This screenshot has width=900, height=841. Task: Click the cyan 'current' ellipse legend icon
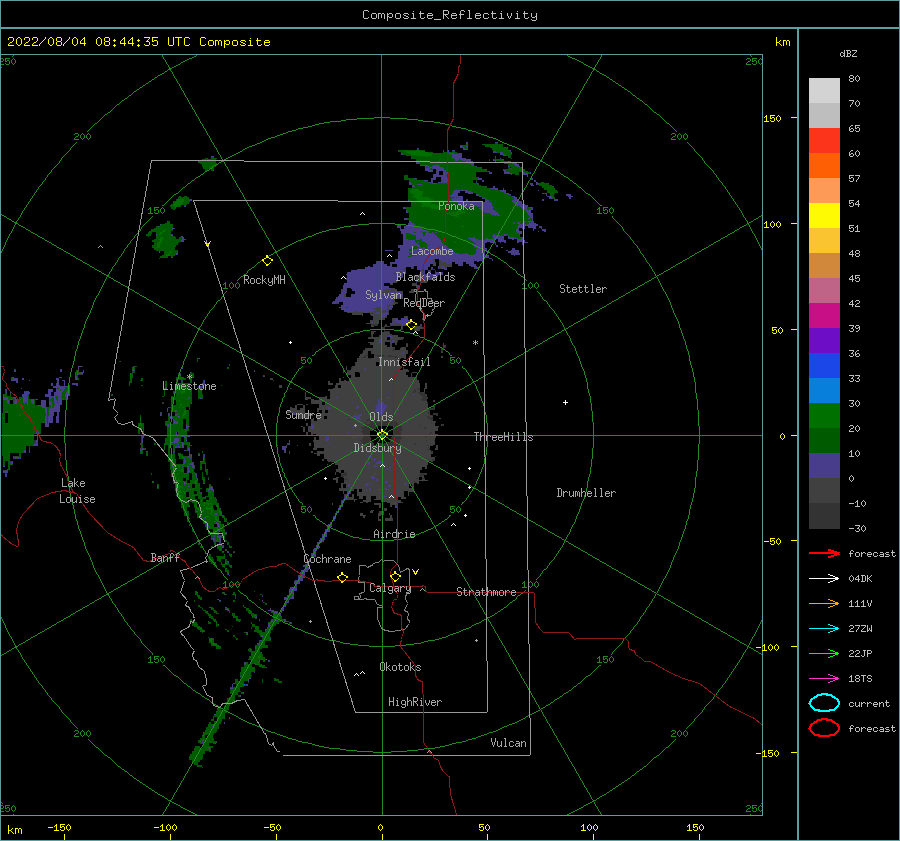(x=824, y=703)
